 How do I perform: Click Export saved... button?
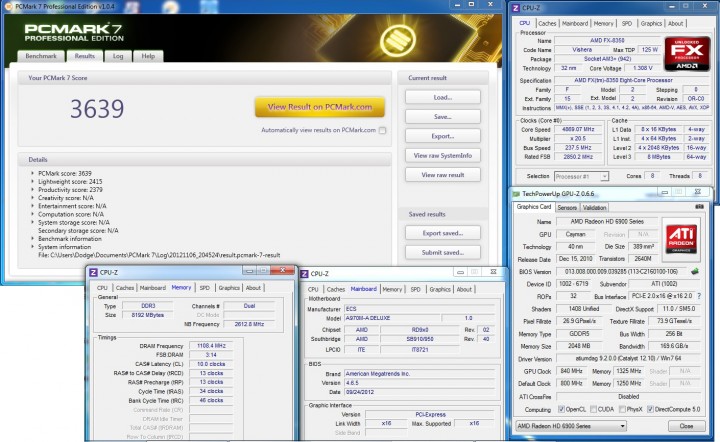443,233
